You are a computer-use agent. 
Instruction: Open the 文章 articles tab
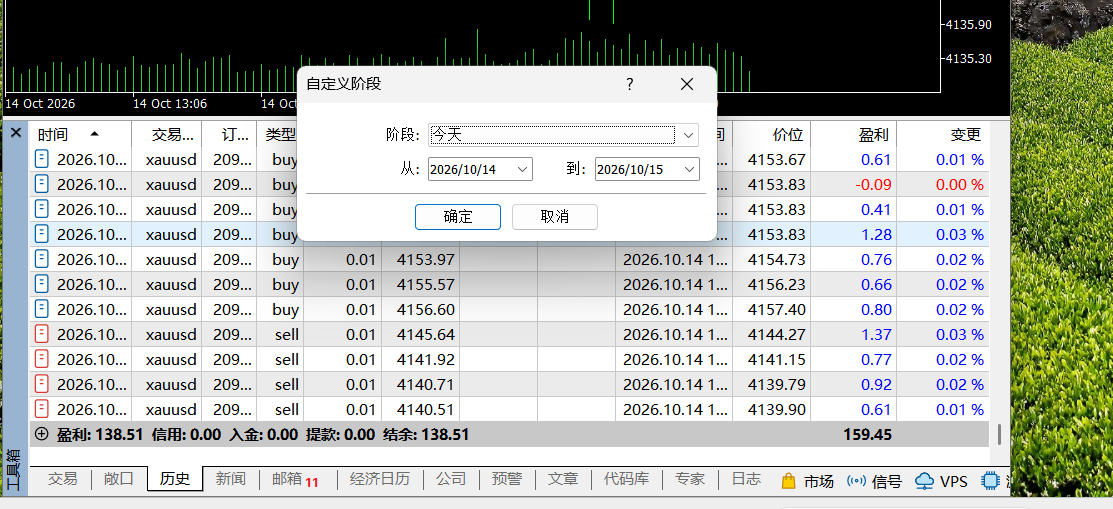pos(562,479)
